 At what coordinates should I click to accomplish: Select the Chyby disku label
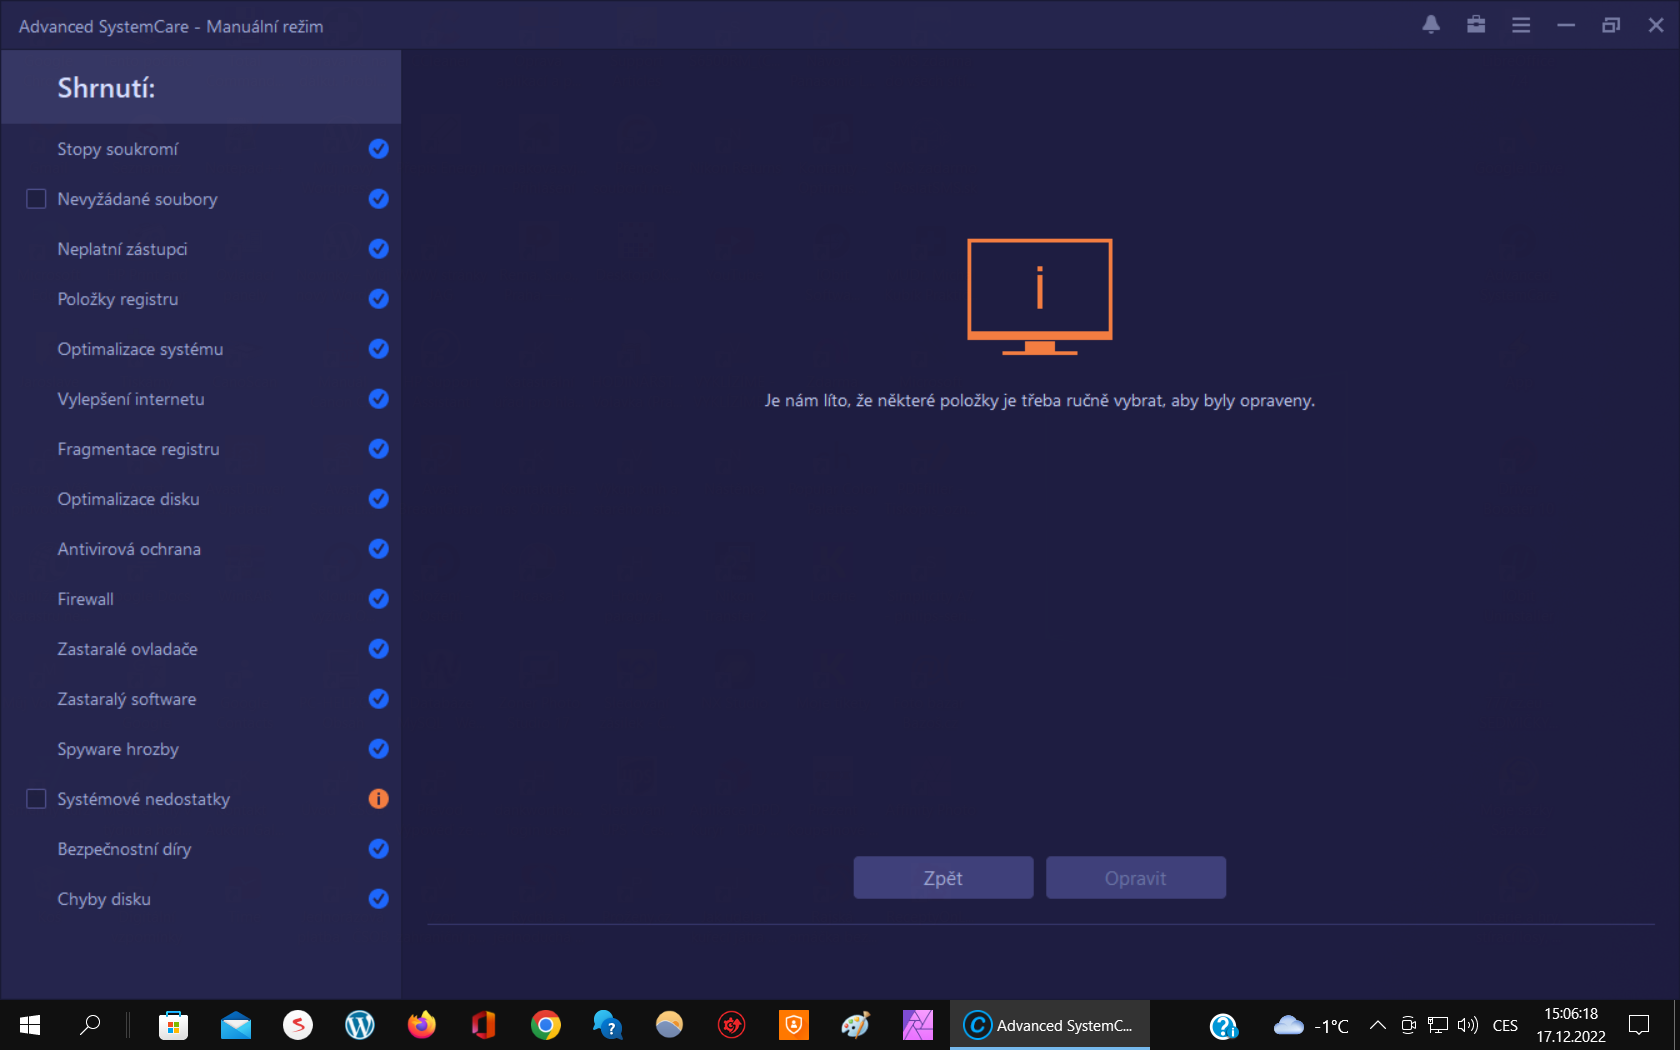(104, 899)
